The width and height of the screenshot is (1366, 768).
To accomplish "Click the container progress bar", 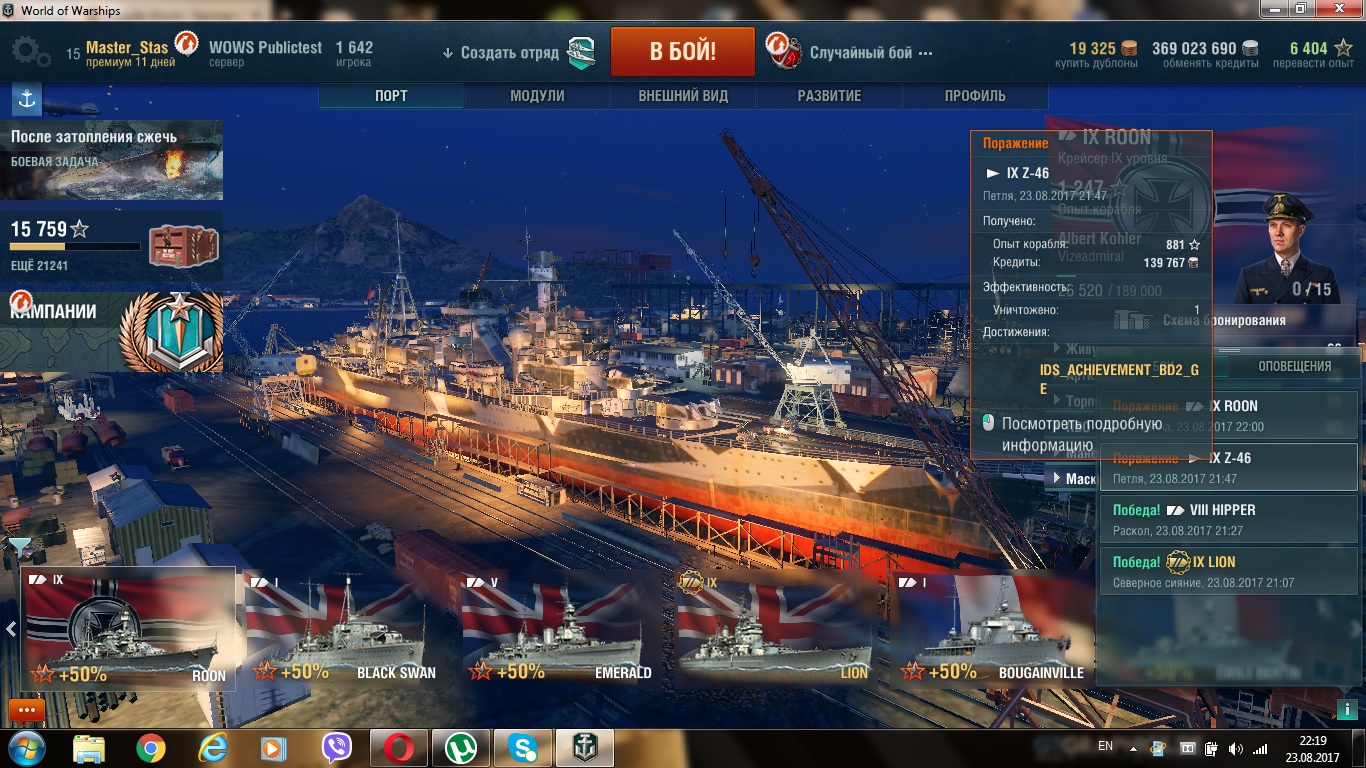I will (75, 247).
